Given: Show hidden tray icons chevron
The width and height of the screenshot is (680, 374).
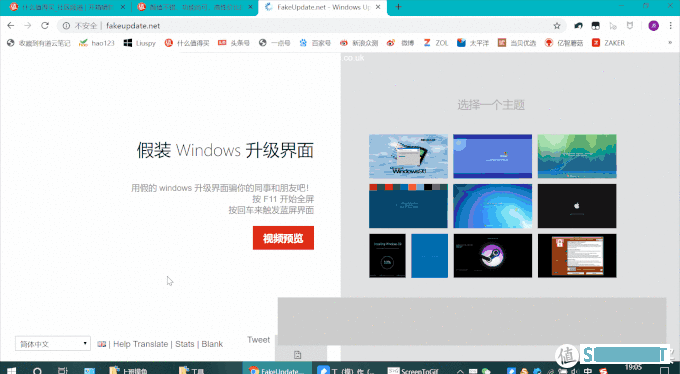Looking at the screenshot, I should (460, 371).
